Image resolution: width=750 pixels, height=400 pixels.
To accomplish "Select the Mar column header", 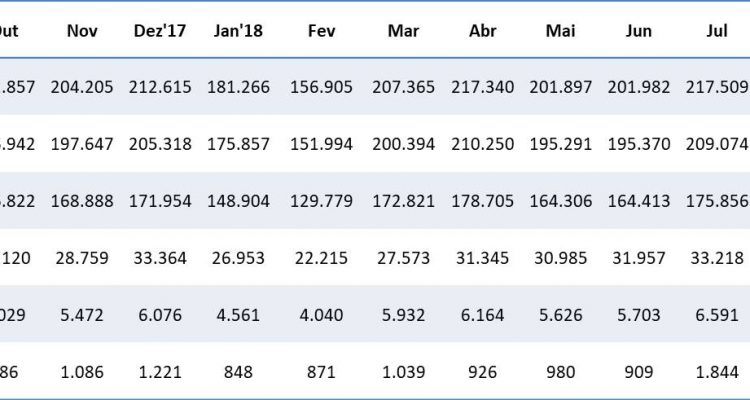I will pos(402,31).
